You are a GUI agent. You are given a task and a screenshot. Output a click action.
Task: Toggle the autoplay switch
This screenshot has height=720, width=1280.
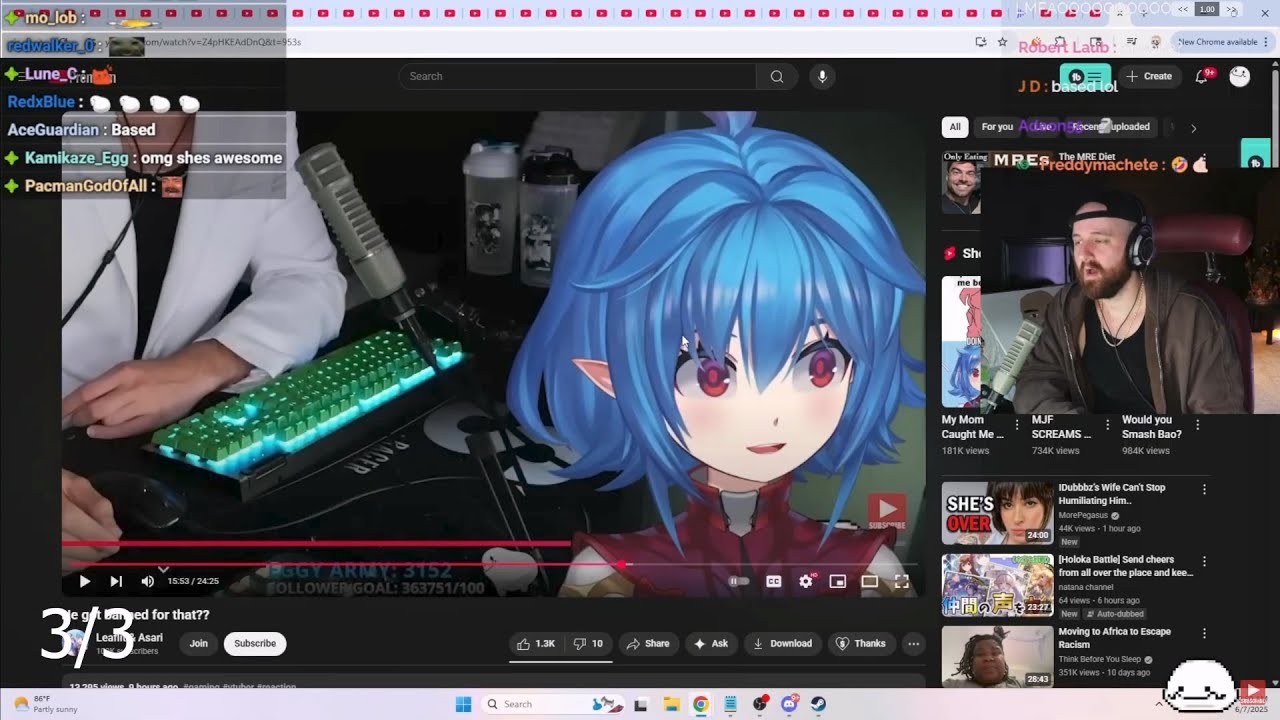point(739,581)
